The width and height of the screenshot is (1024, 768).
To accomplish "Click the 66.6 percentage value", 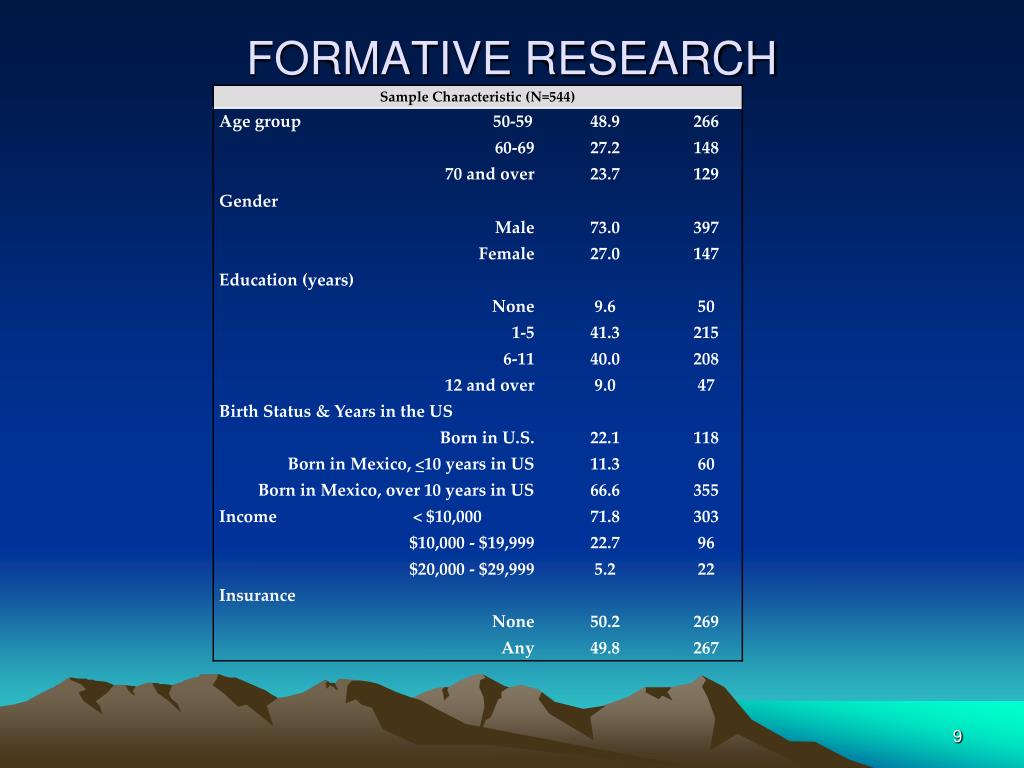I will point(605,490).
